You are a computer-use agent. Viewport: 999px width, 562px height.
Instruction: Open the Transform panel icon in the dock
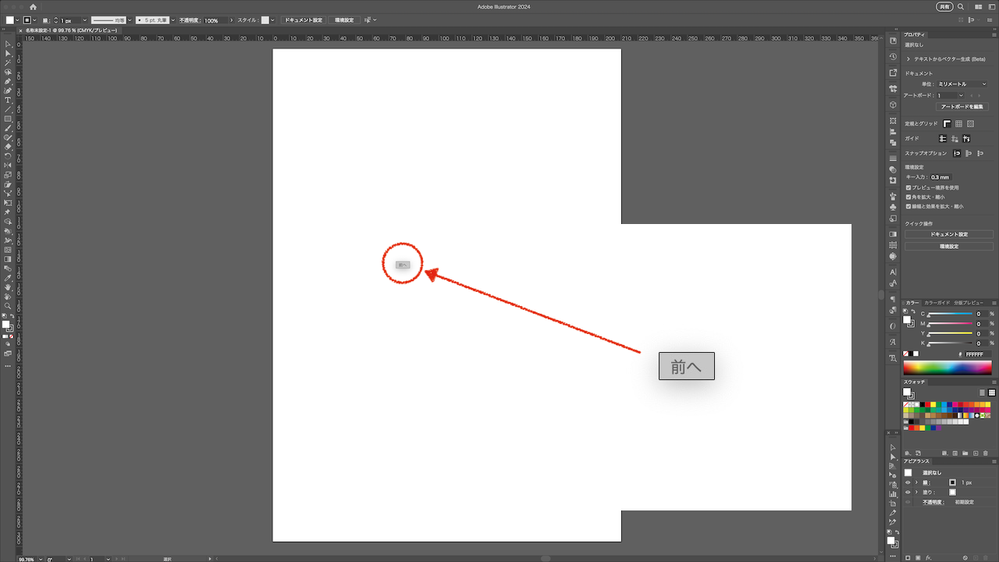(893, 120)
